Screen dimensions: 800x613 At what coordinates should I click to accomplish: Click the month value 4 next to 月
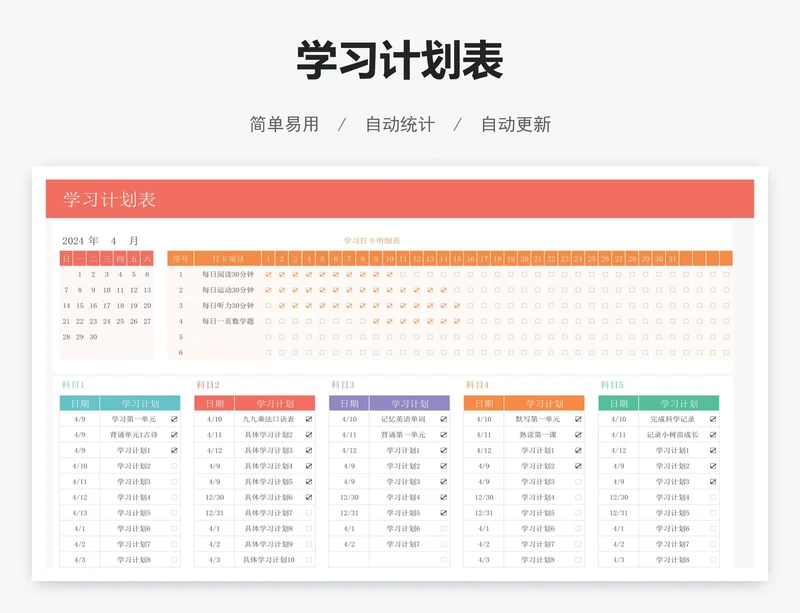click(113, 241)
